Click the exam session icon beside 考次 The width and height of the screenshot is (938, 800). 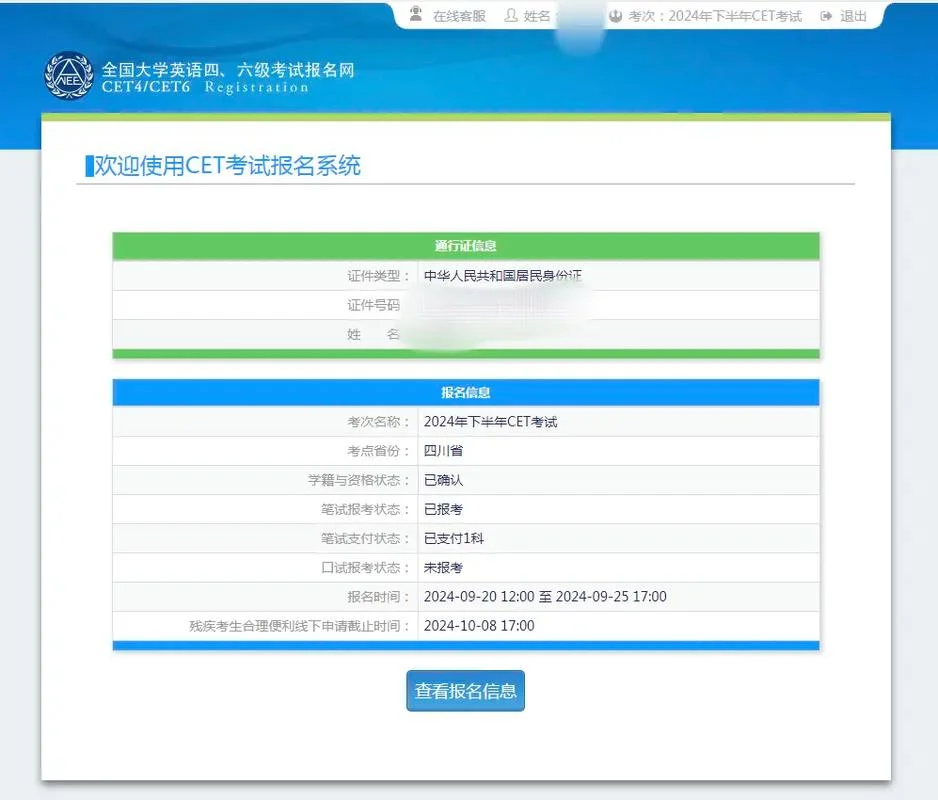(x=616, y=16)
